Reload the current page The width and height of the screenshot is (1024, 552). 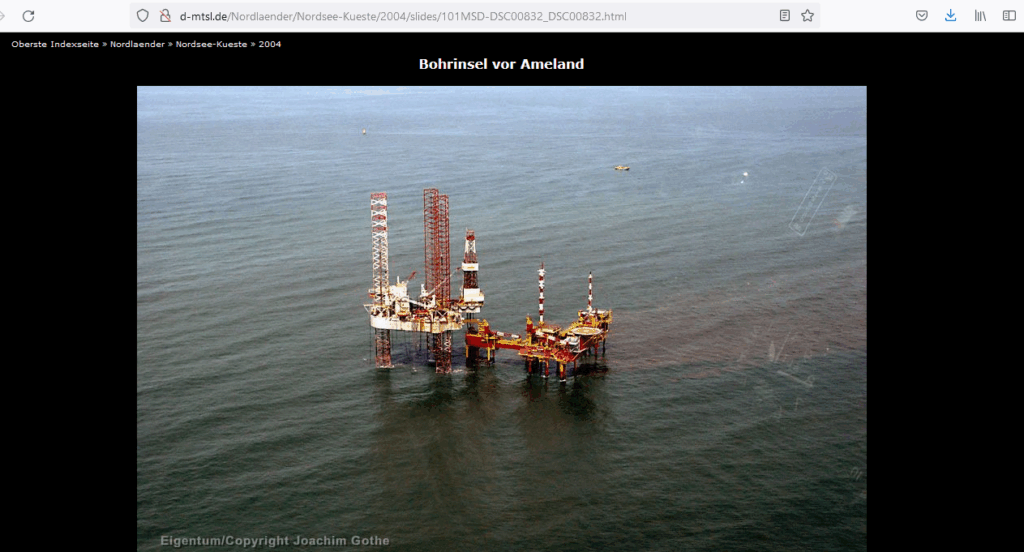[x=28, y=16]
